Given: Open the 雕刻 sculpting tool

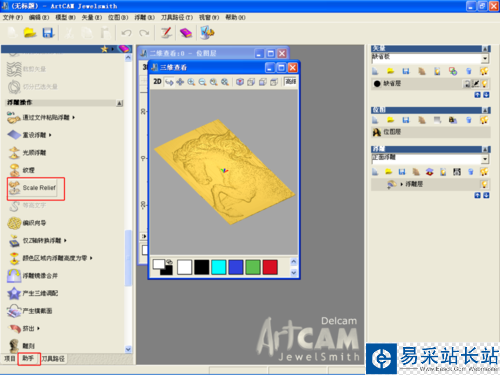Looking at the screenshot, I should (x=21, y=346).
